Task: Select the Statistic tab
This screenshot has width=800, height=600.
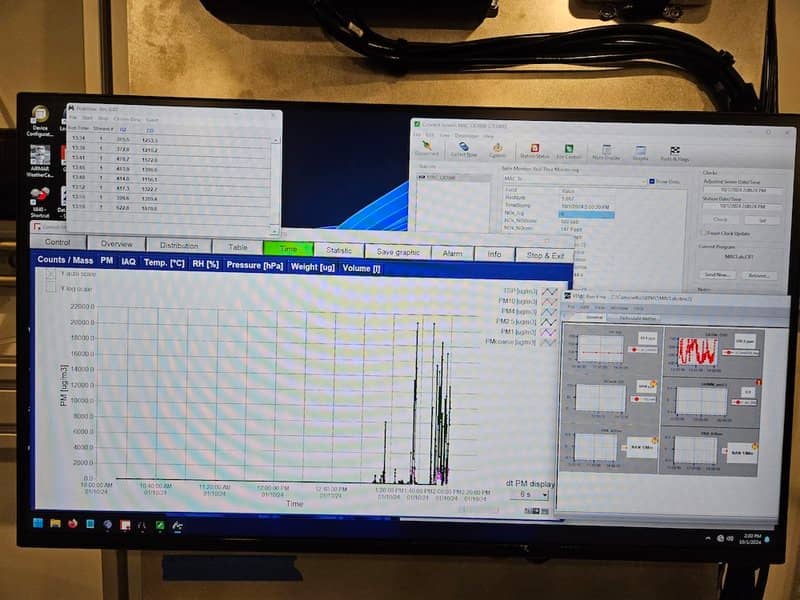Action: click(338, 250)
